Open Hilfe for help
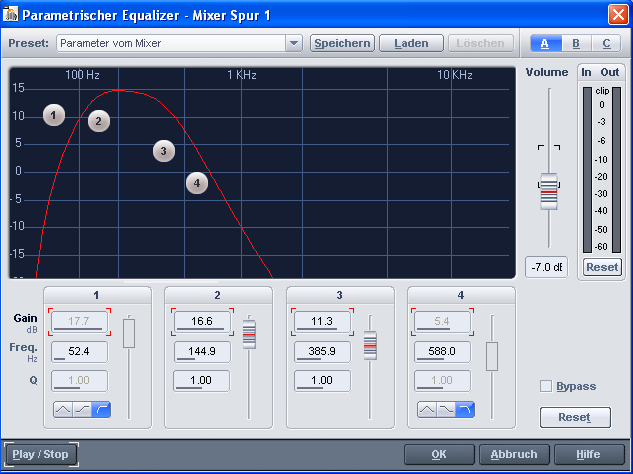633x474 pixels. (x=589, y=455)
